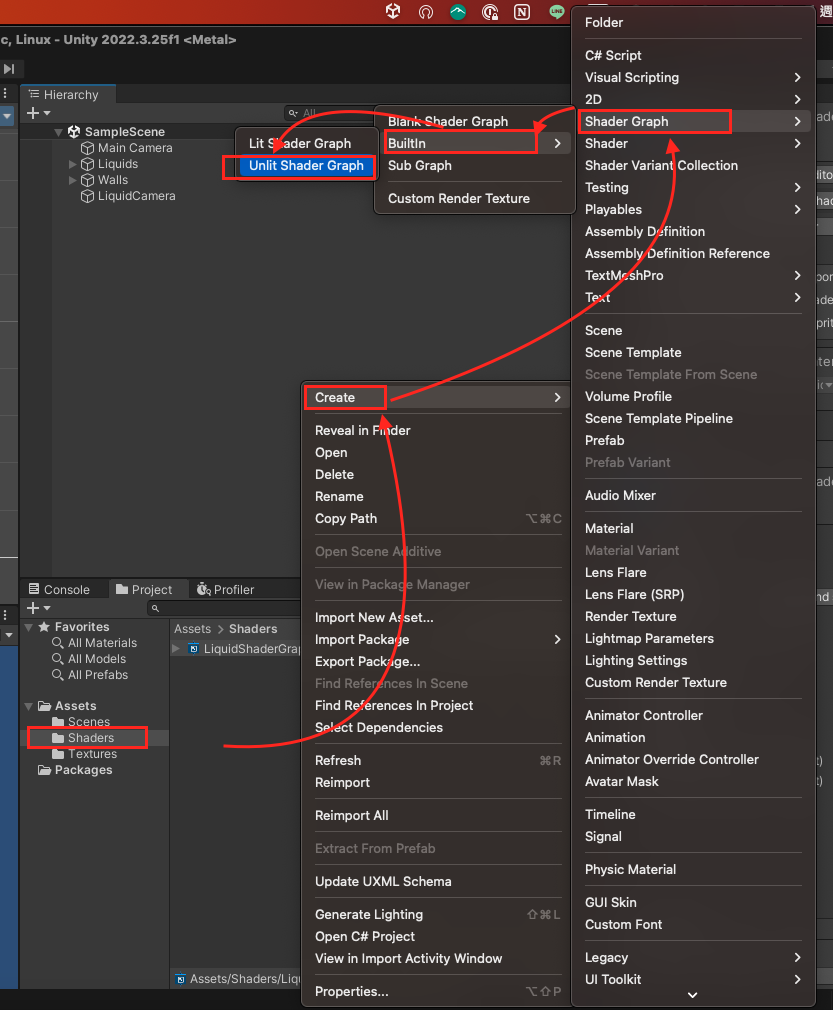The width and height of the screenshot is (833, 1010).
Task: Switch to the Profiler tab
Action: [225, 589]
